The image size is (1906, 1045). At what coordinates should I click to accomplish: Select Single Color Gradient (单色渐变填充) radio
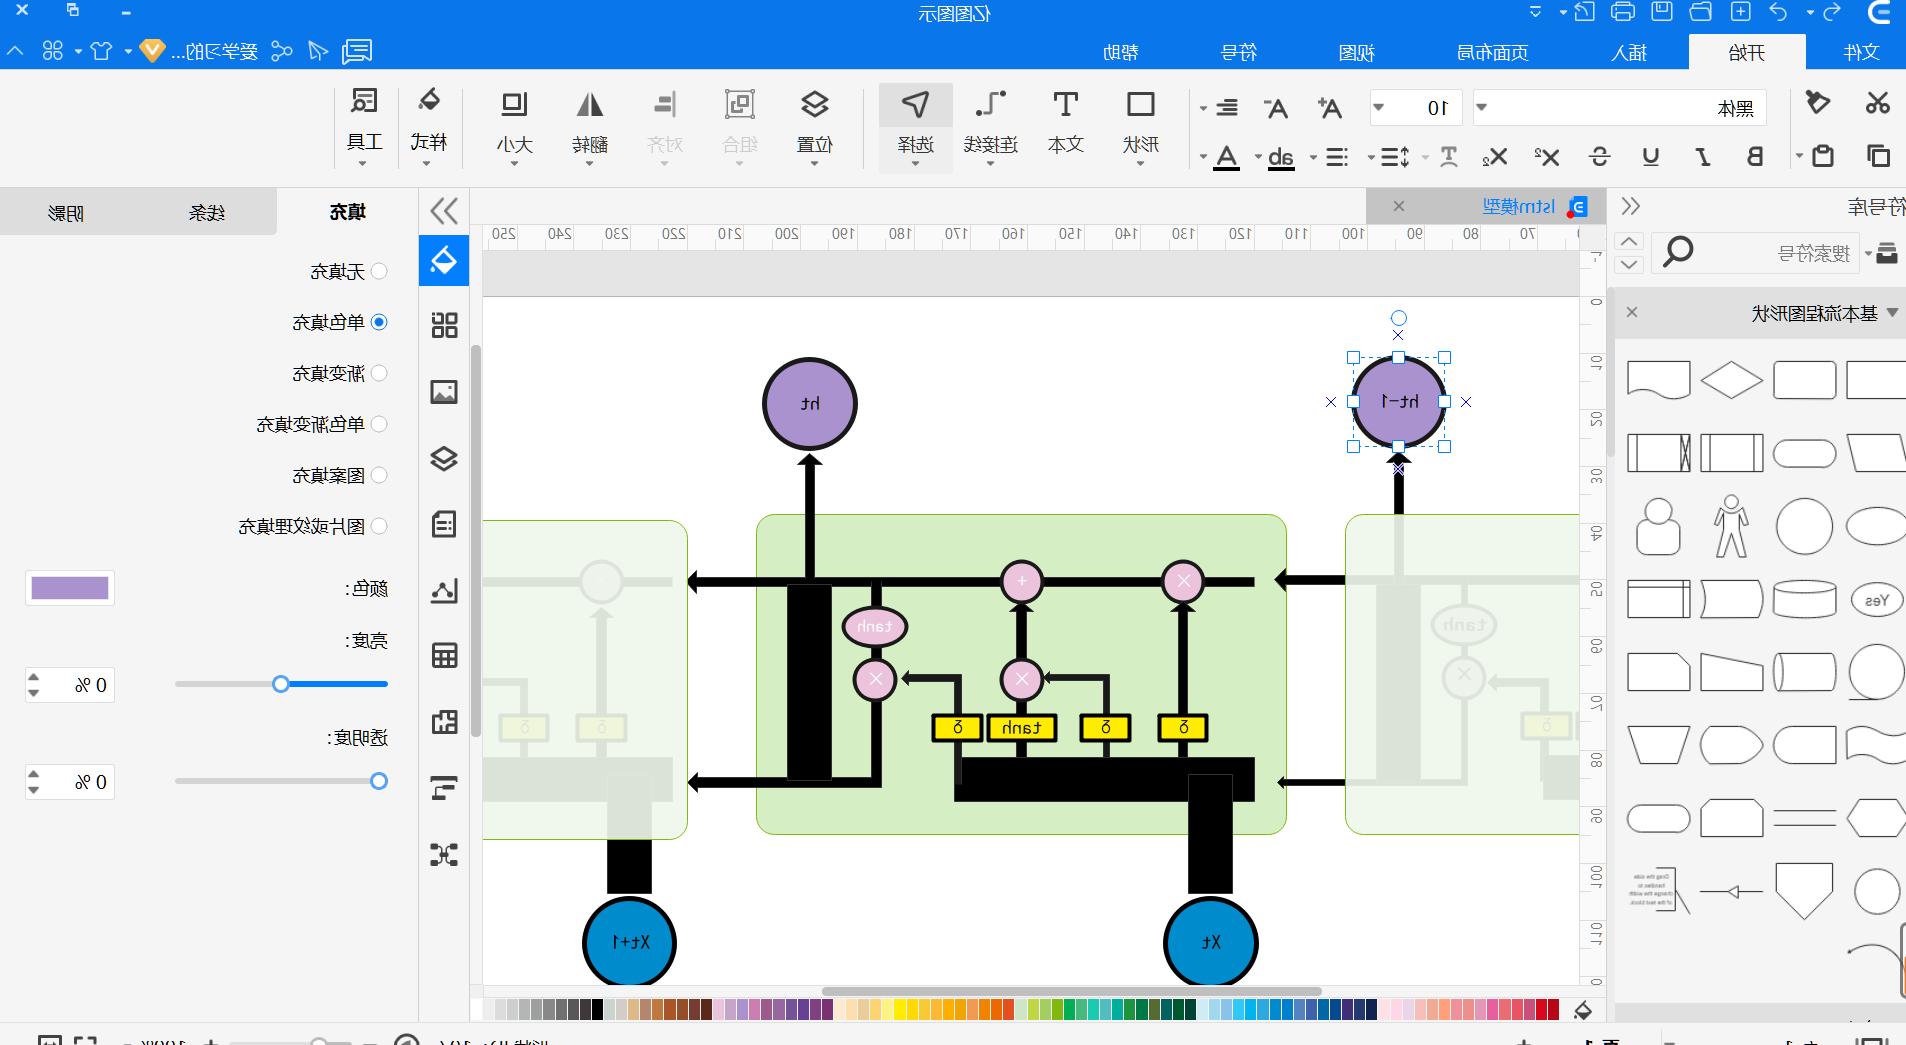coord(379,424)
